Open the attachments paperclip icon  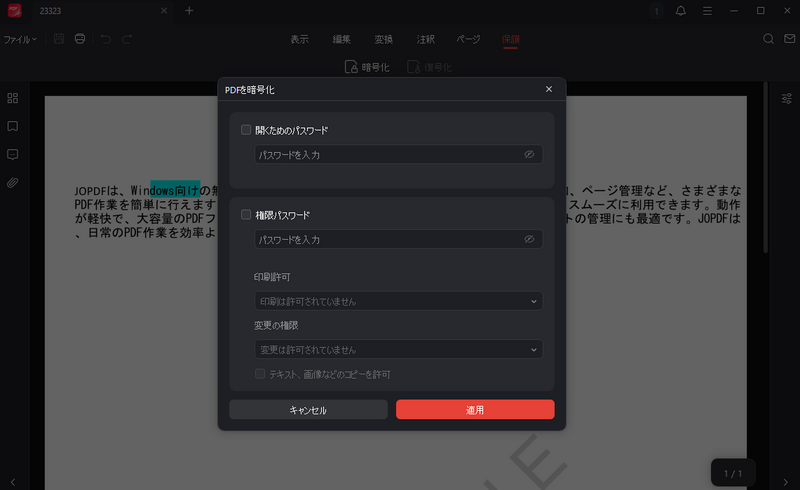(x=13, y=183)
